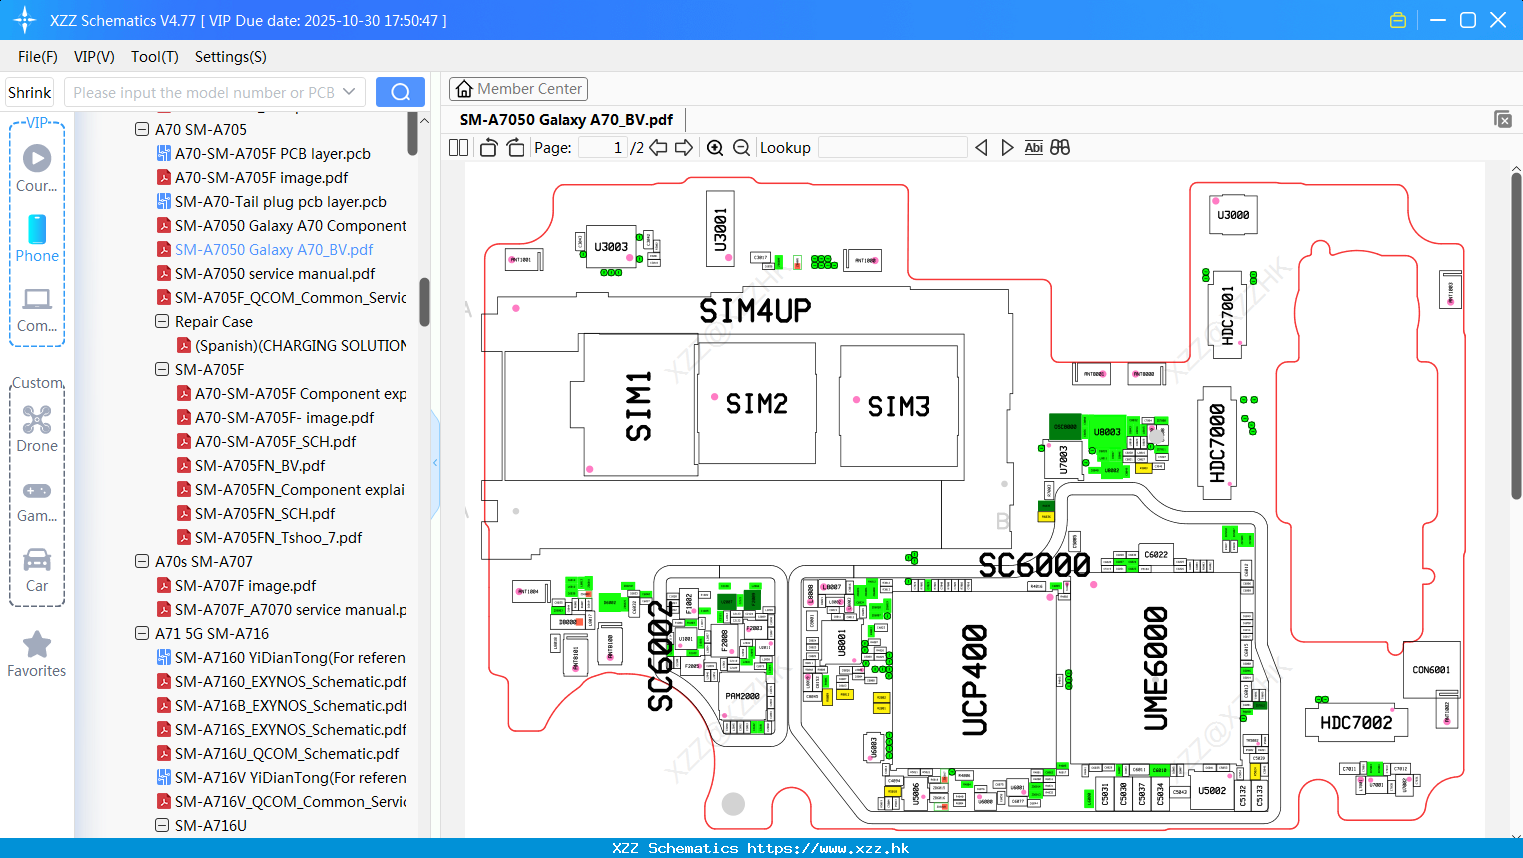
Task: Go to the next page arrow
Action: 684,148
